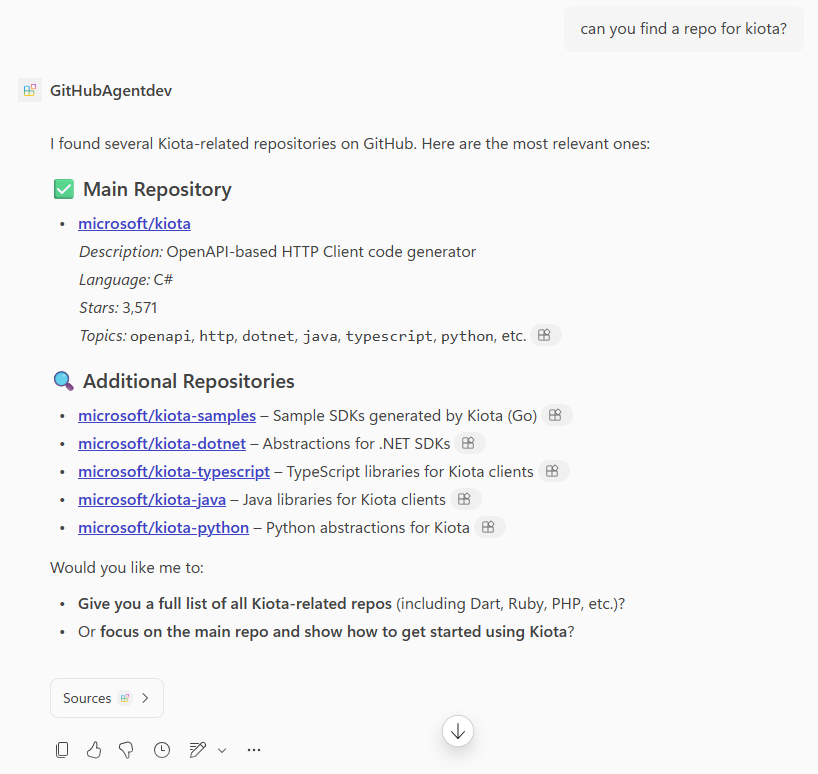Screen dimensions: 818x774
Task: Select the rewrite pen icon
Action: 196,749
